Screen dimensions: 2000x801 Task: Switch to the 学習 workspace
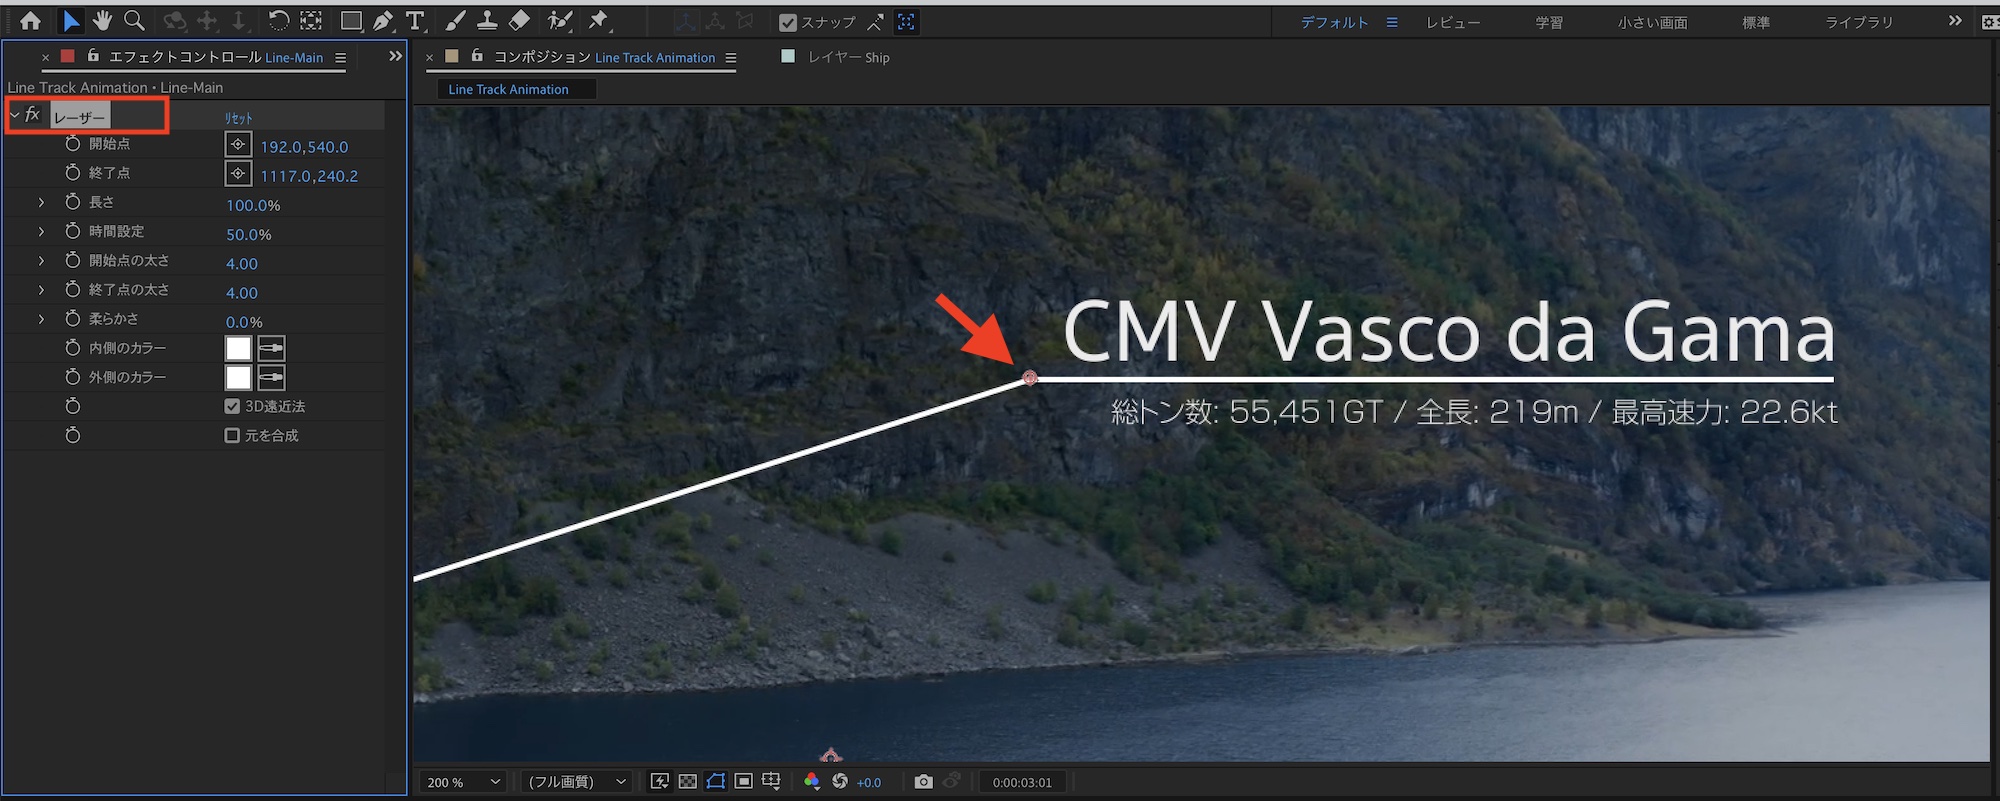(1549, 22)
